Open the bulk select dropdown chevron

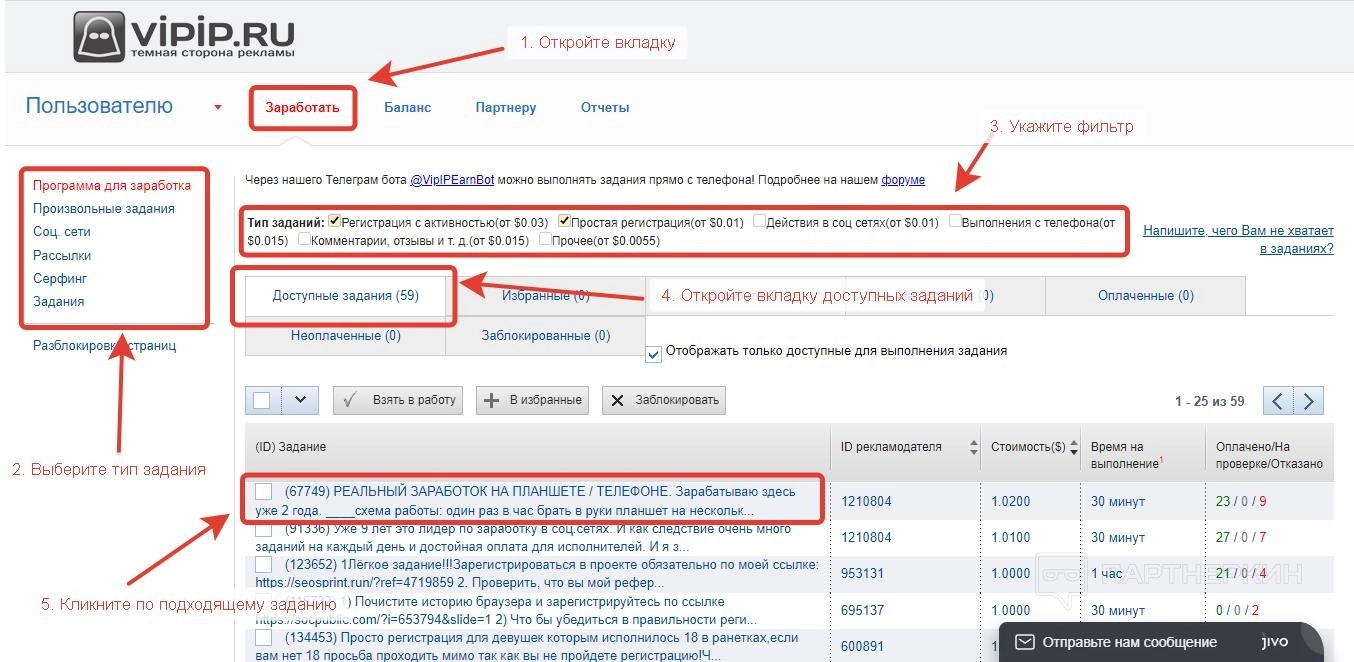point(300,400)
